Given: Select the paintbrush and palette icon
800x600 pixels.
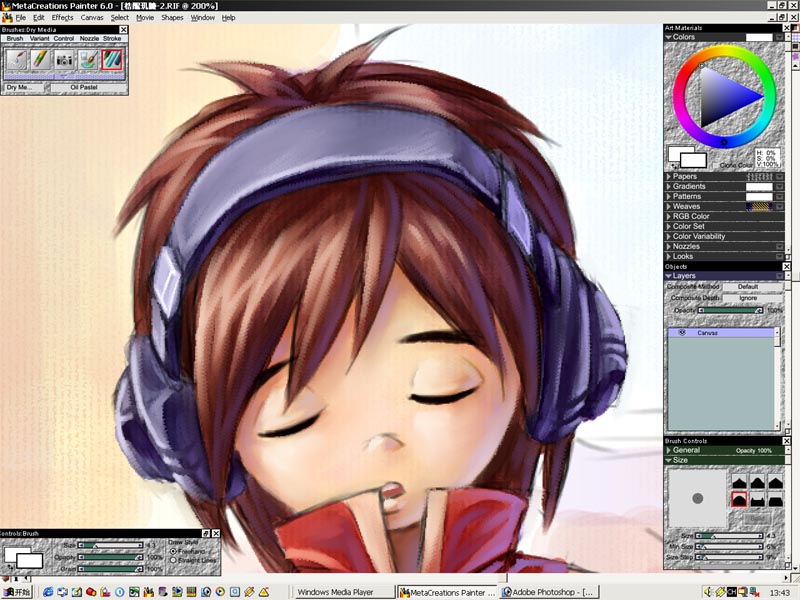Looking at the screenshot, I should 88,60.
